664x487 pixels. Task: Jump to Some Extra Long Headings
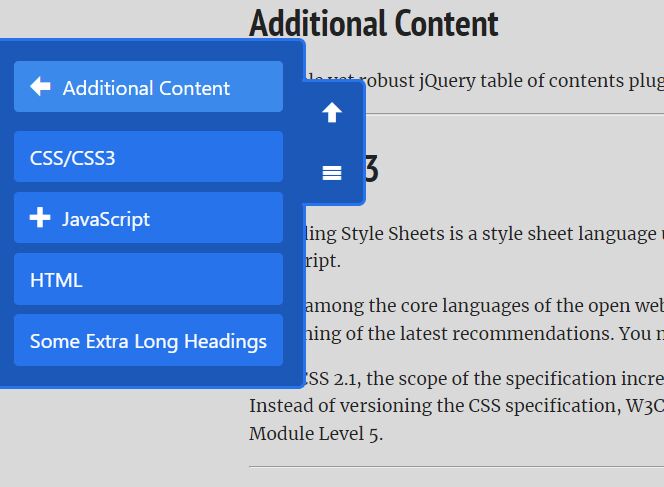(148, 340)
